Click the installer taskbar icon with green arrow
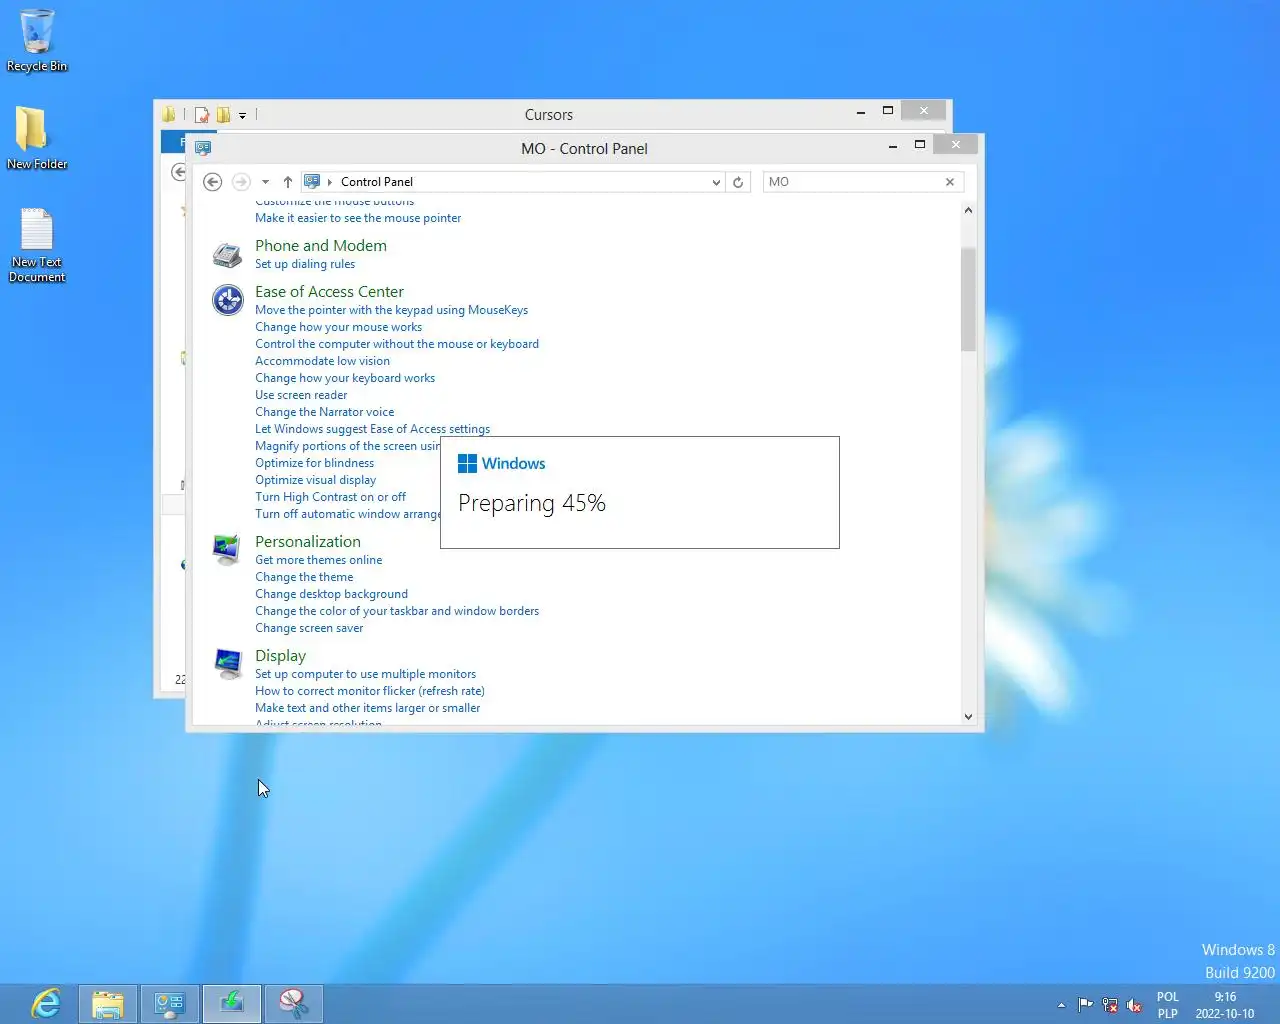 tap(232, 1003)
